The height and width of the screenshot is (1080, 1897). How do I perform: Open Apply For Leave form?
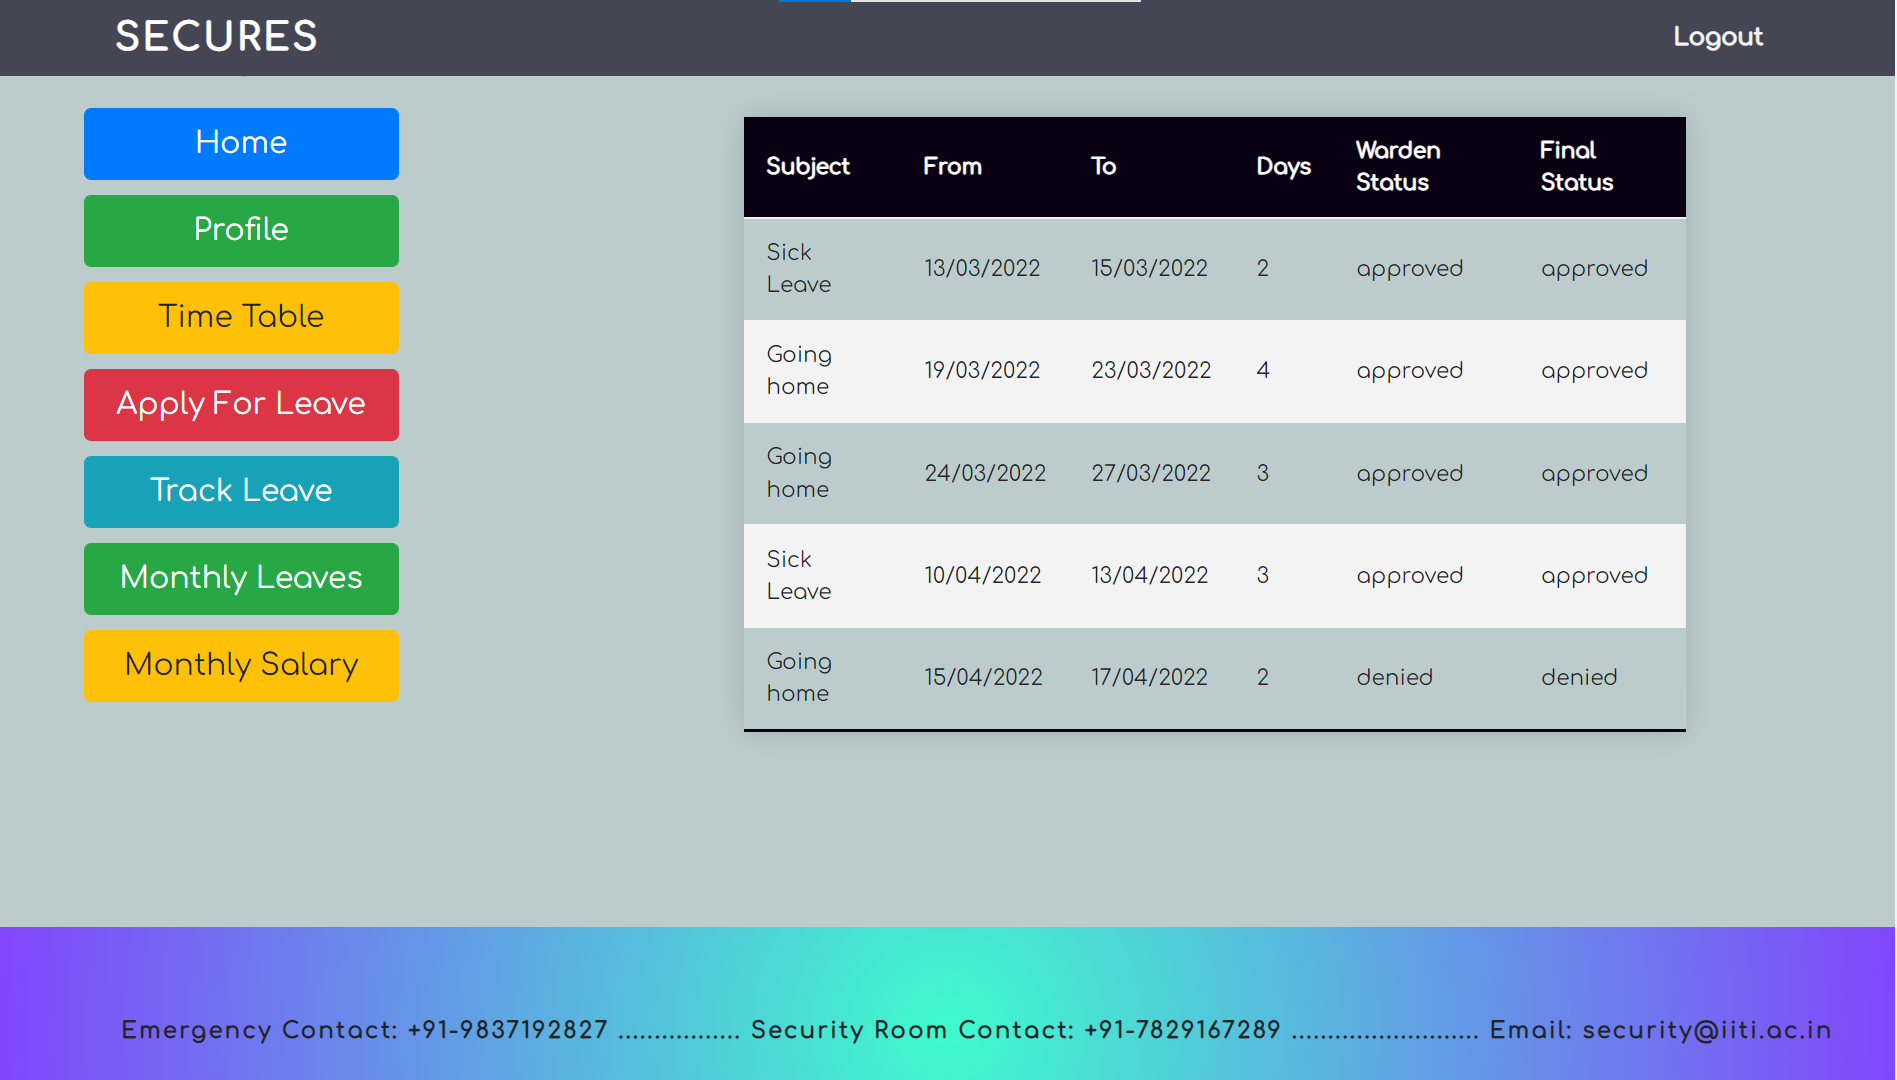pos(240,404)
